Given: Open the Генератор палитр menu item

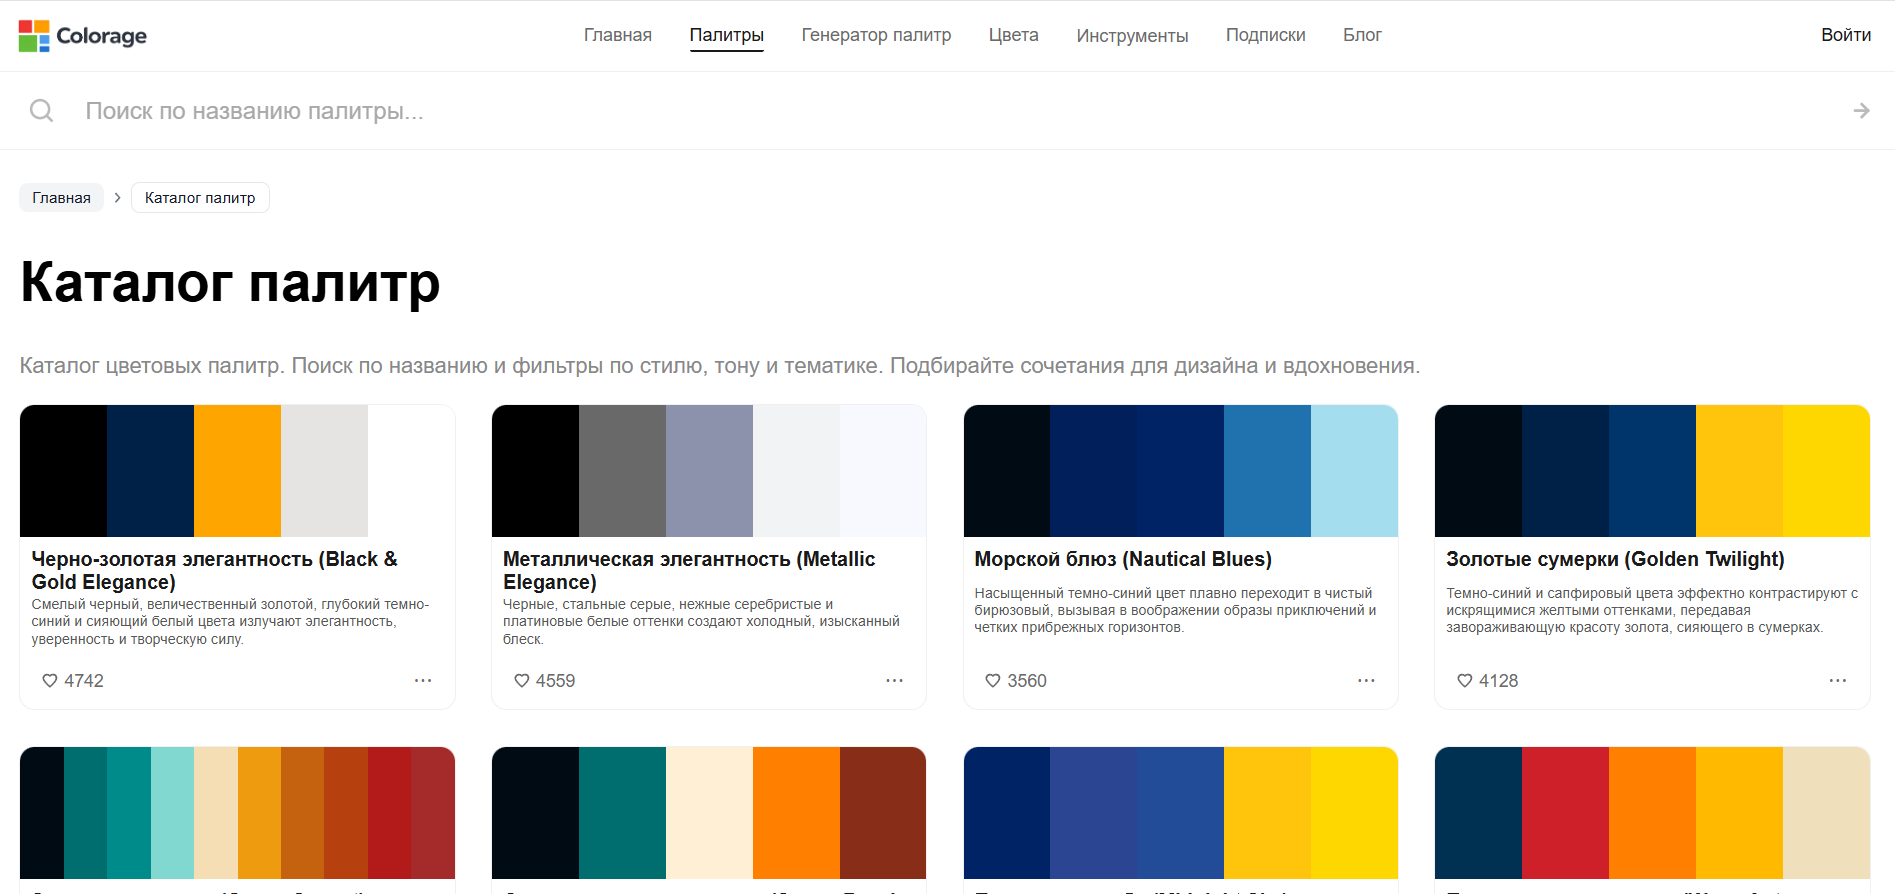Looking at the screenshot, I should pyautogui.click(x=876, y=35).
